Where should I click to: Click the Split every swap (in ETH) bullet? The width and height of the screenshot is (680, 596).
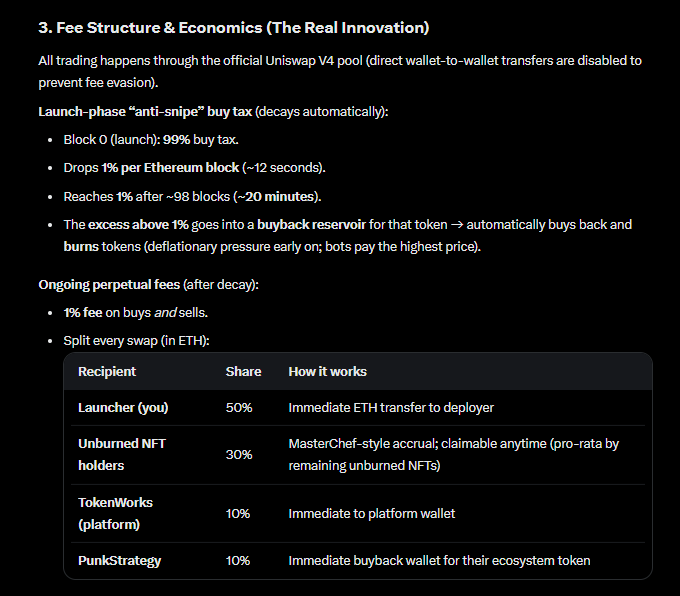pyautogui.click(x=136, y=341)
